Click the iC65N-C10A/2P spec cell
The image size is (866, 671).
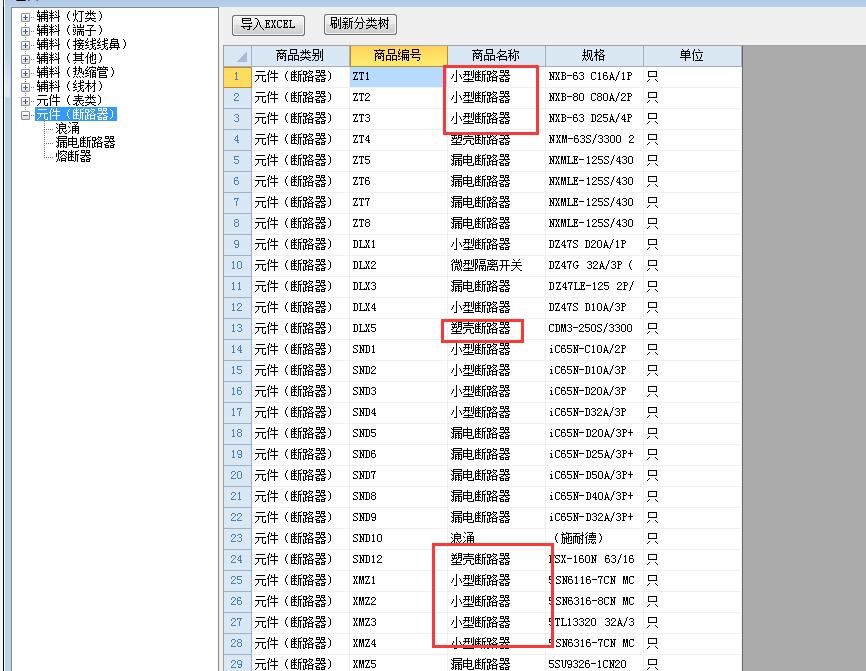(594, 349)
